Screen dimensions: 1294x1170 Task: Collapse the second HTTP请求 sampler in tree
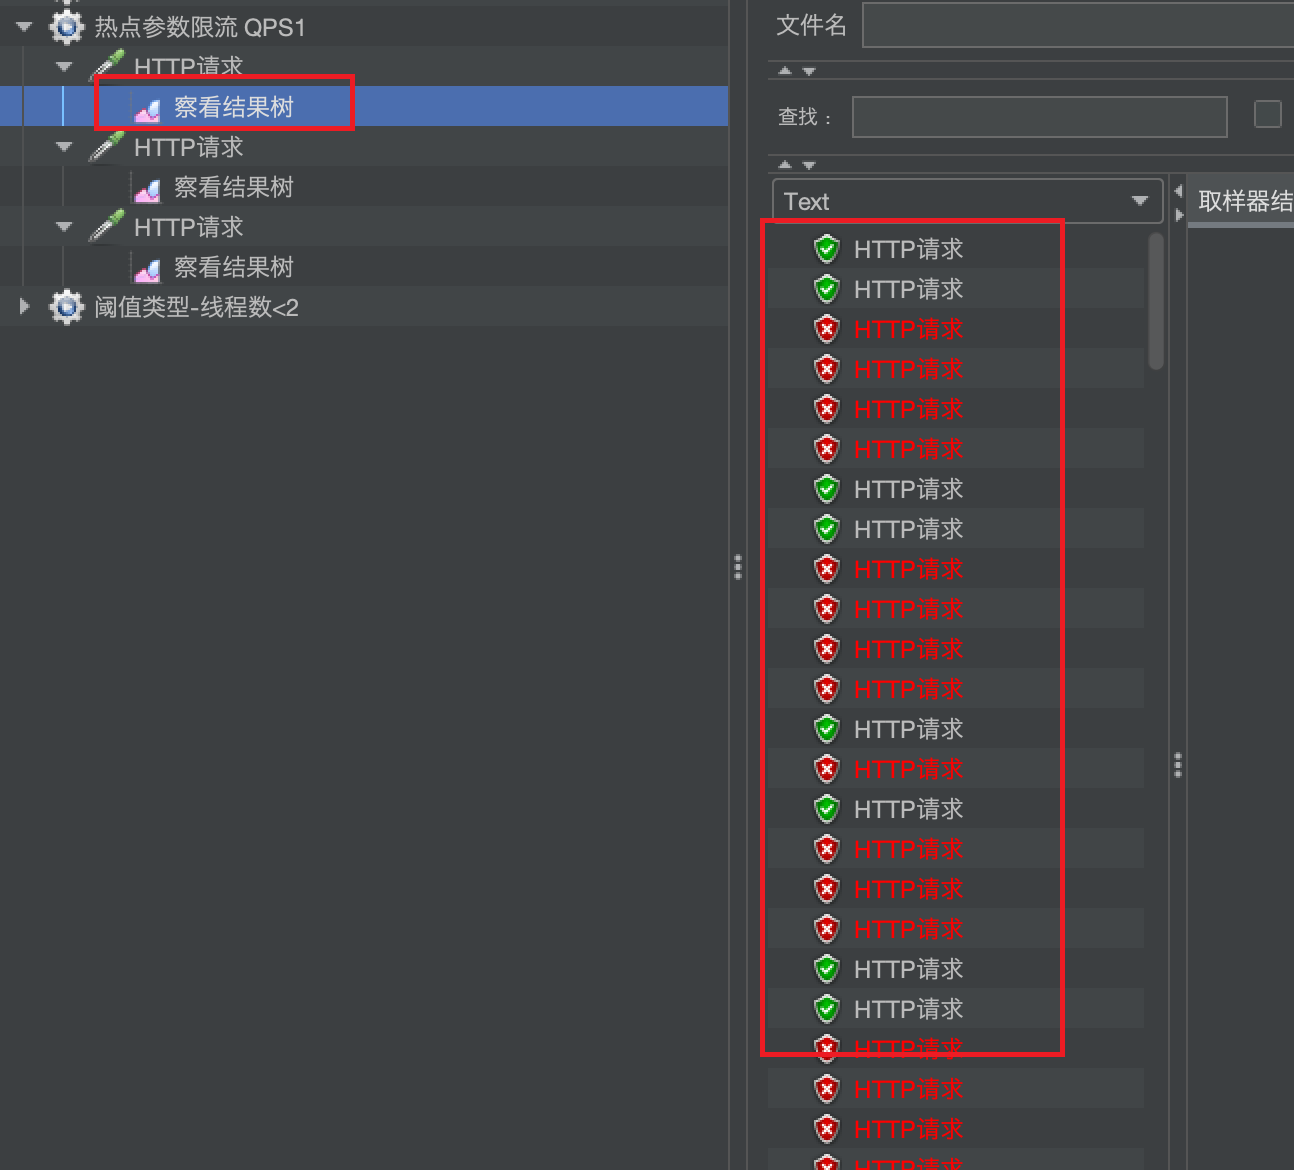[x=65, y=147]
